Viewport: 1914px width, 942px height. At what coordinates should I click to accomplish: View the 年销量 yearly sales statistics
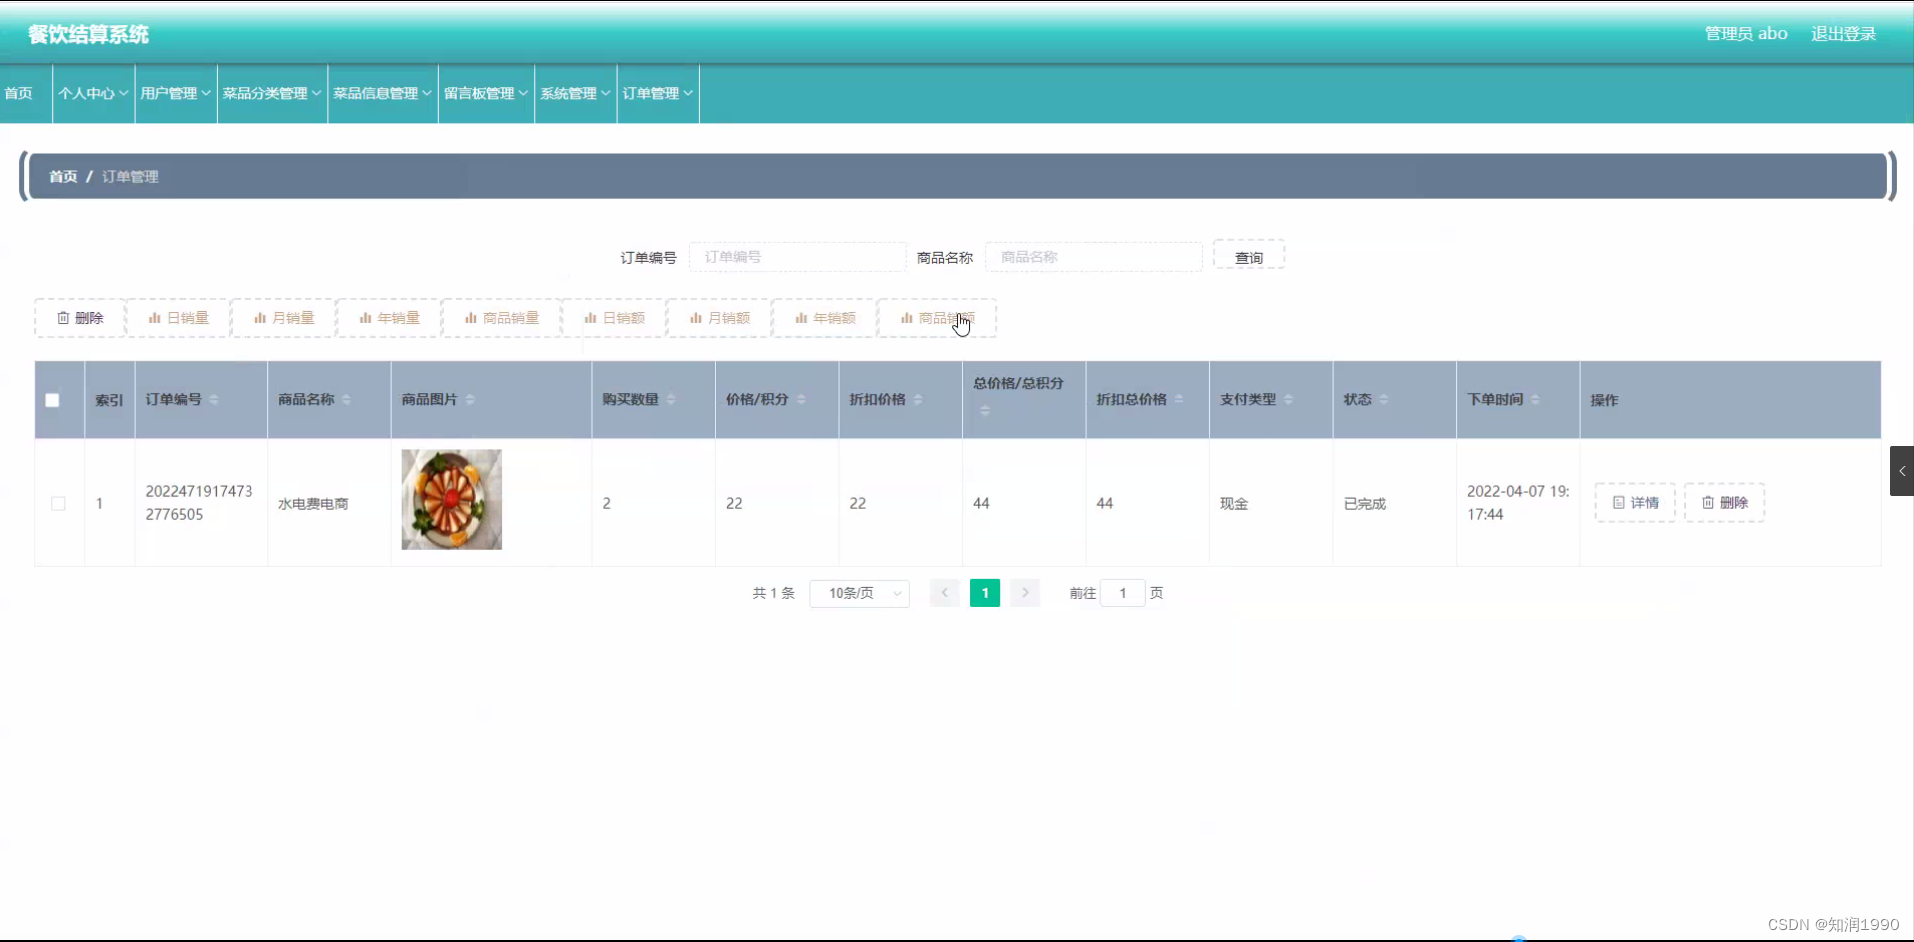coord(387,317)
